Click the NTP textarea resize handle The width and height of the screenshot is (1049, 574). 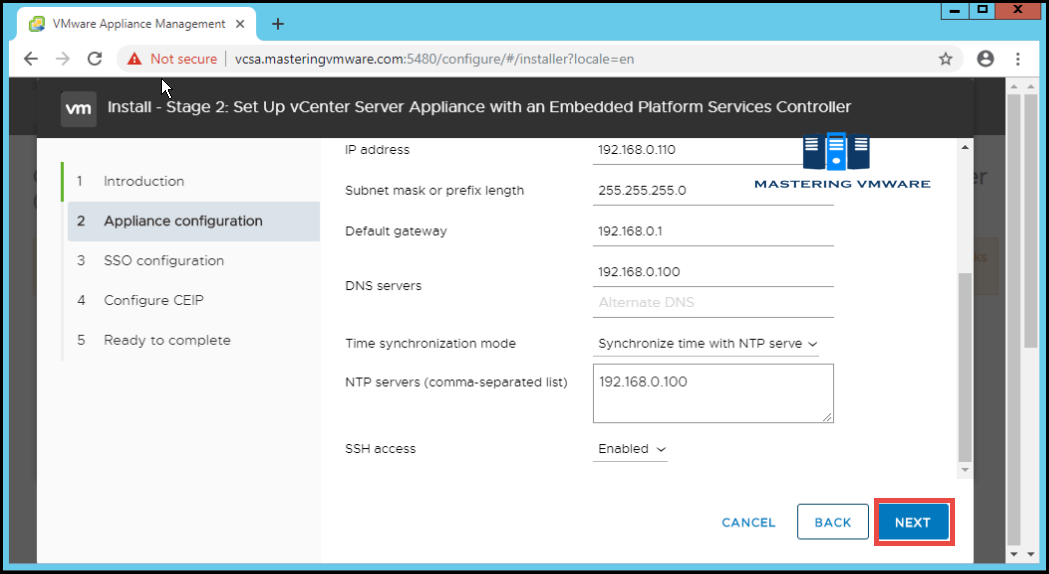click(828, 417)
